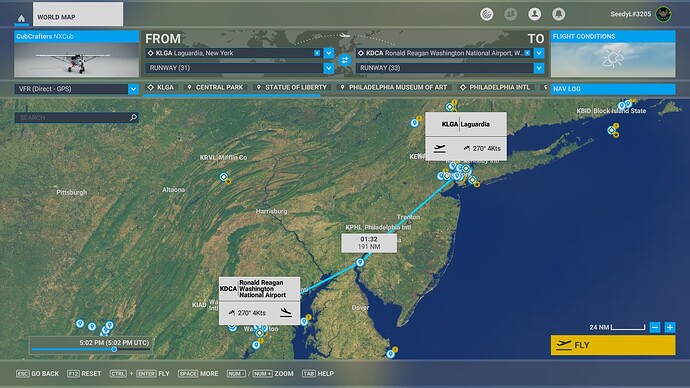
Task: Click the KBID Block Island State label
Action: [611, 111]
